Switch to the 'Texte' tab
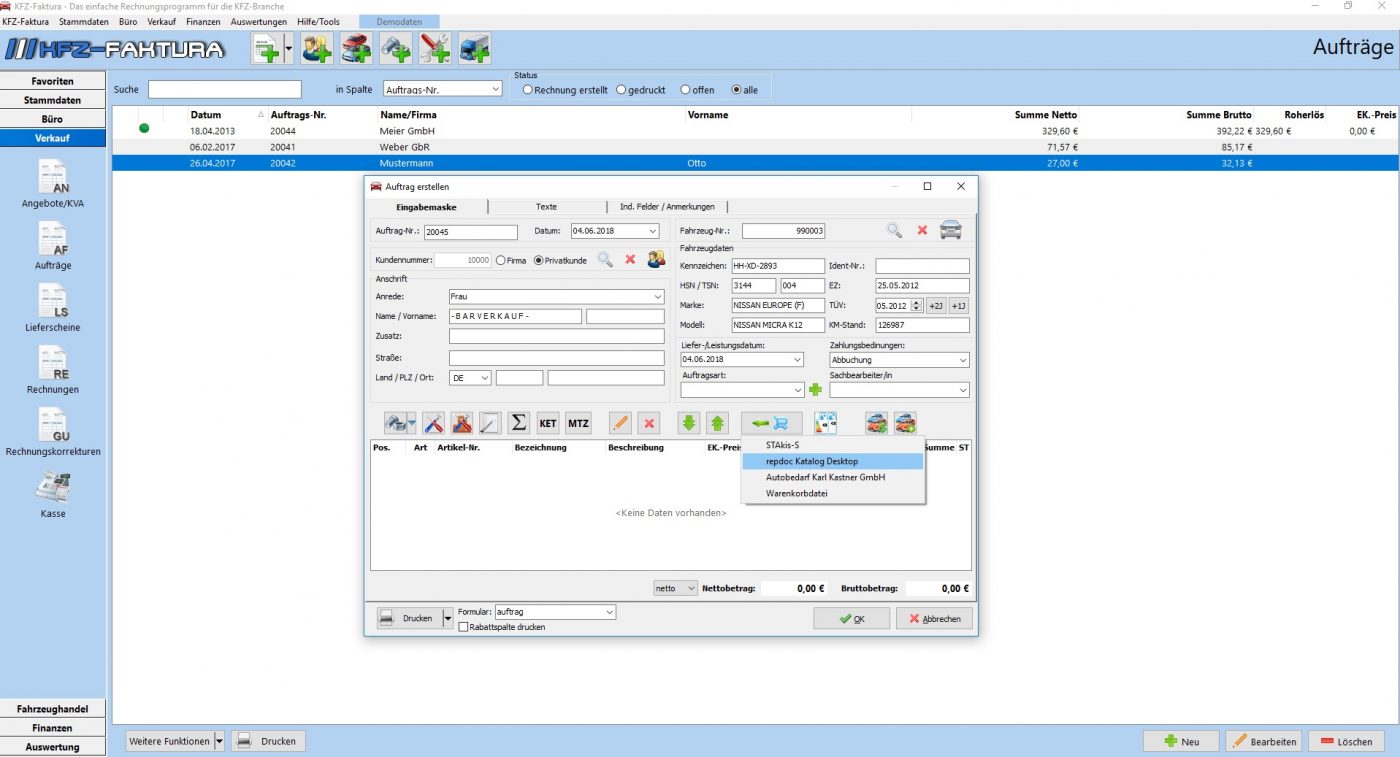Image resolution: width=1400 pixels, height=757 pixels. click(546, 207)
